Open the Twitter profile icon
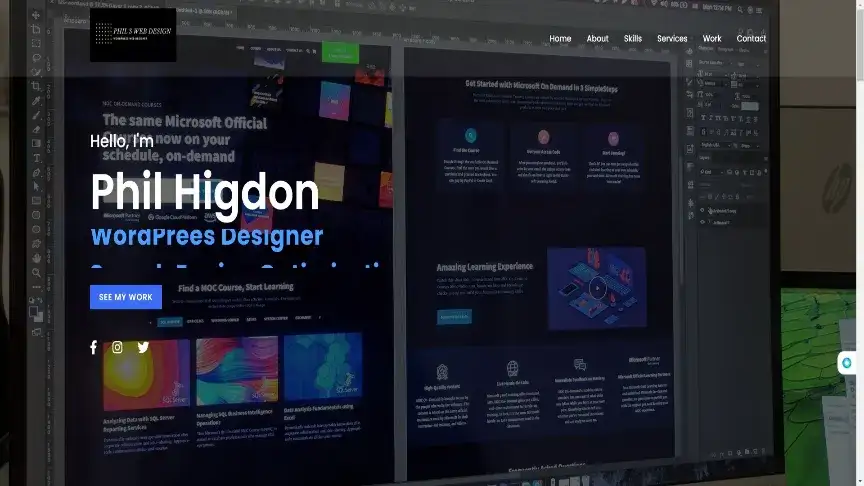The image size is (864, 486). (x=143, y=347)
